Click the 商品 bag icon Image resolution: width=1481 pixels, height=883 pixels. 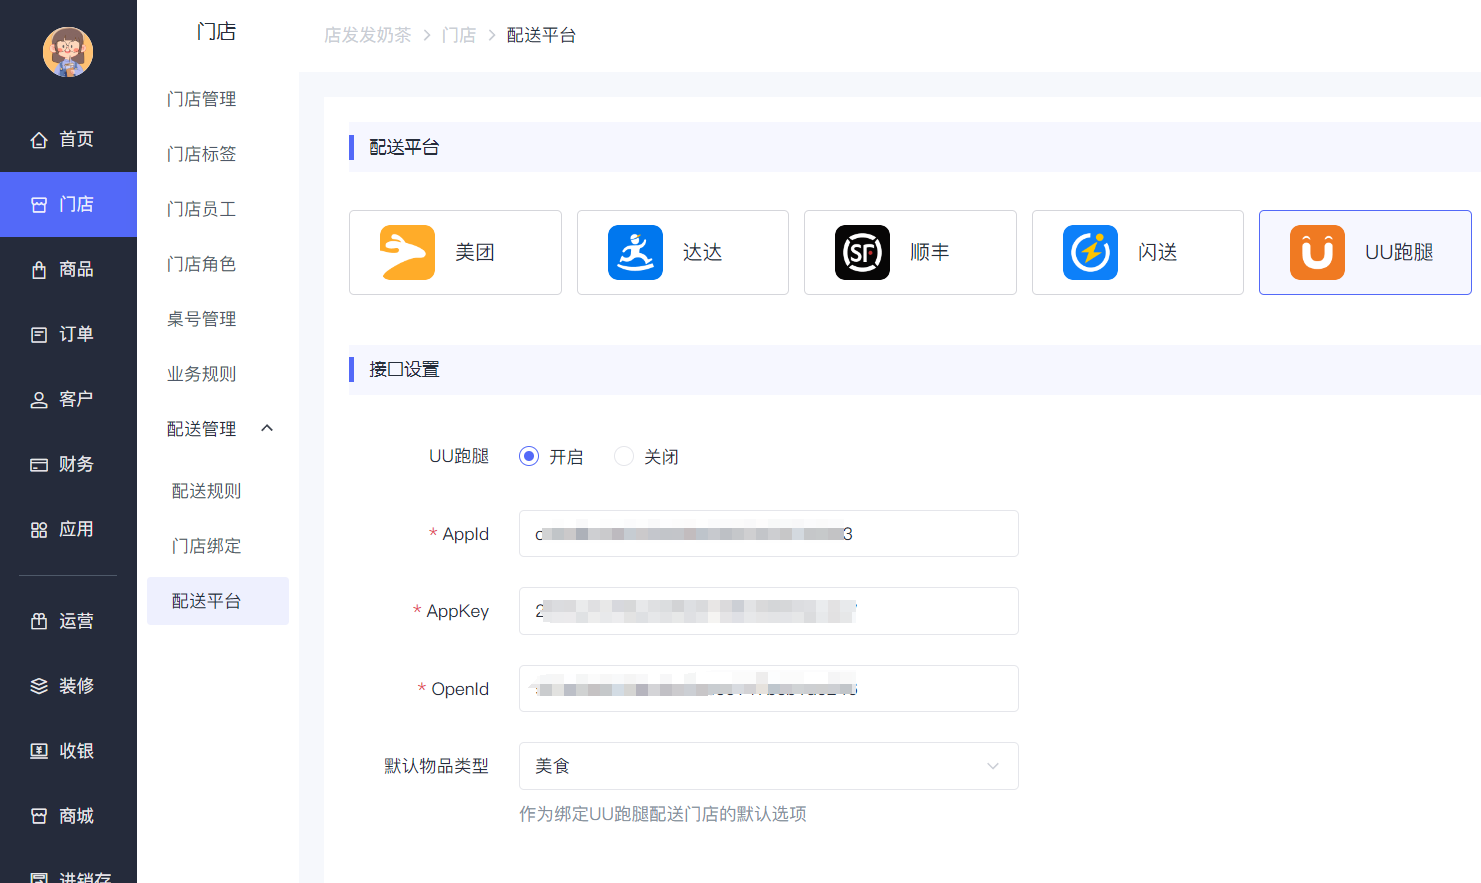click(39, 270)
